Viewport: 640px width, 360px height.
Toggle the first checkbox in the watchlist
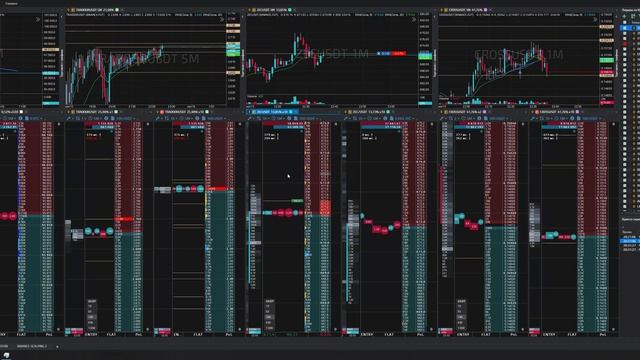tap(624, 22)
